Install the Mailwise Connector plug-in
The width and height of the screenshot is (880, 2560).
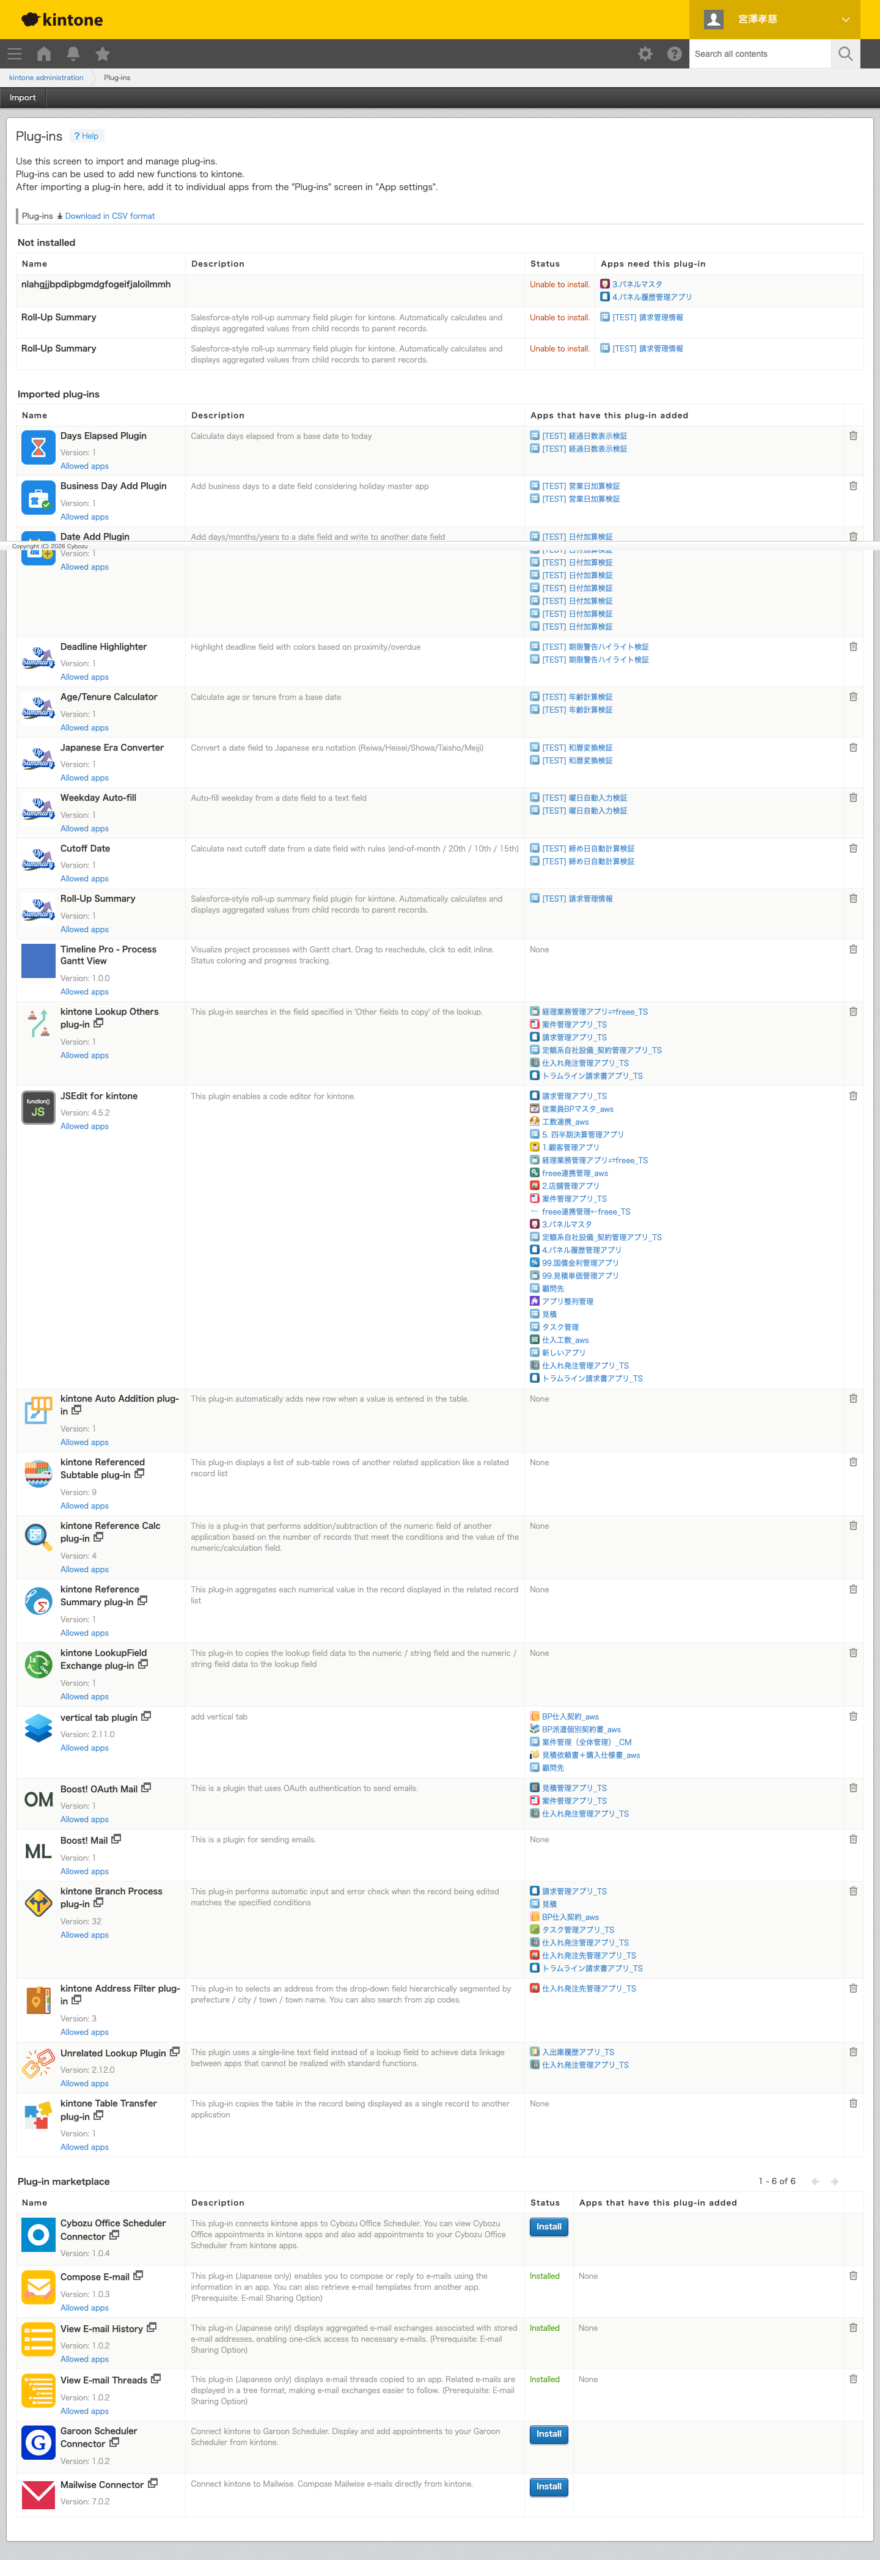[x=549, y=2486]
